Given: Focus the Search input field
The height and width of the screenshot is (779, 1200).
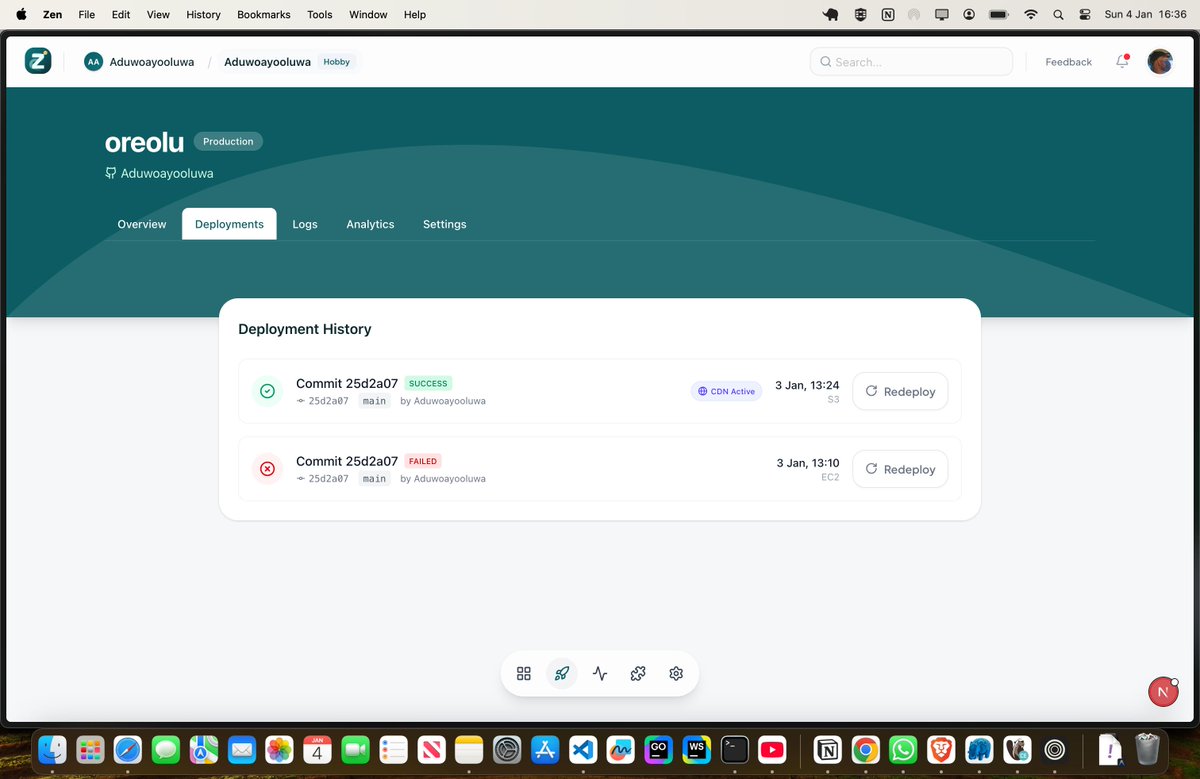Looking at the screenshot, I should coord(911,62).
